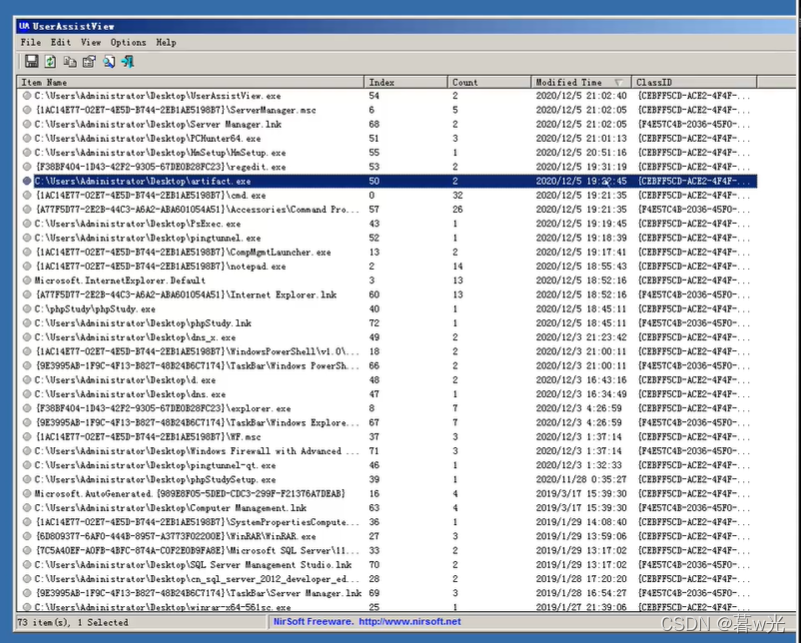Click the circle icon beside PCHunter64.exe row
Screen dimensions: 801x643
pos(27,138)
